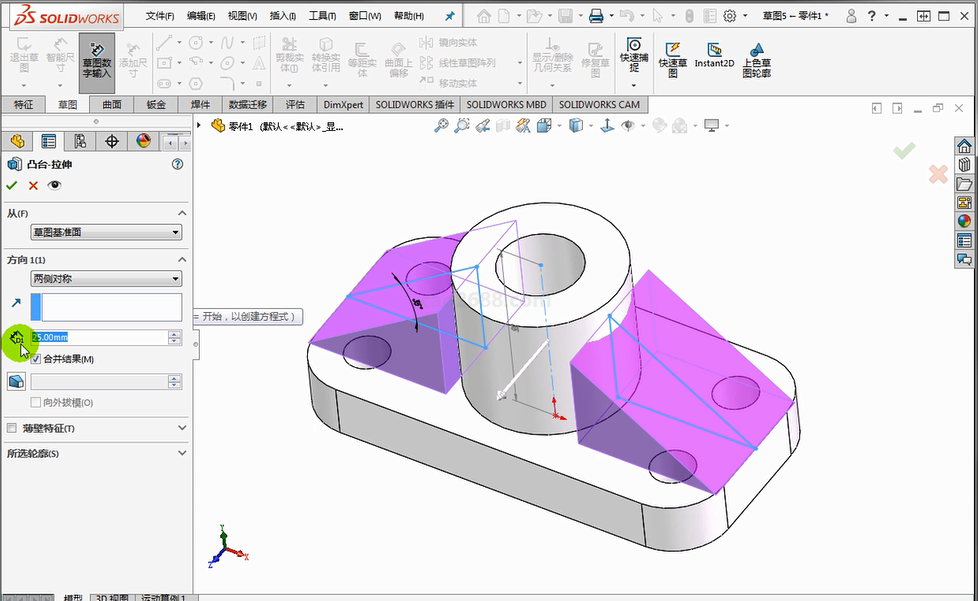This screenshot has height=601, width=978.
Task: Open the 两侧对称 end condition dropdown
Action: (x=106, y=279)
